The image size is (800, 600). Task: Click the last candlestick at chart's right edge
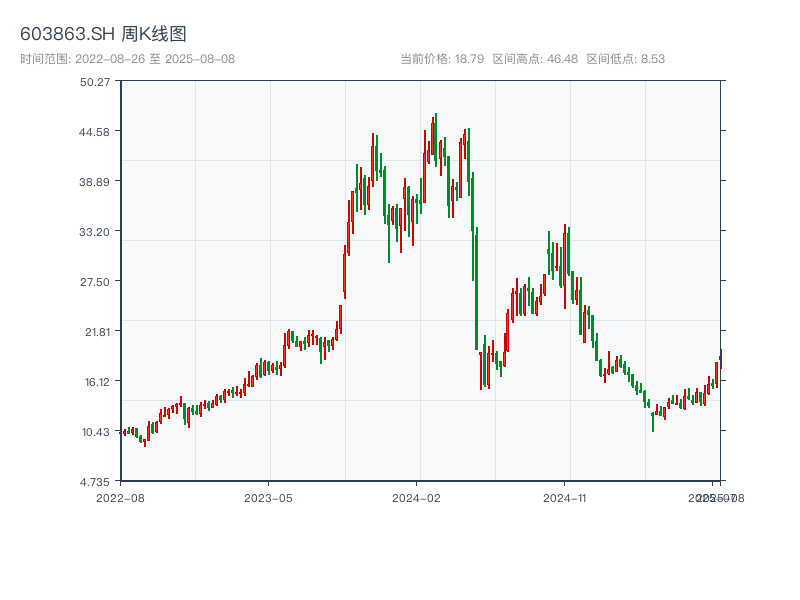click(721, 359)
